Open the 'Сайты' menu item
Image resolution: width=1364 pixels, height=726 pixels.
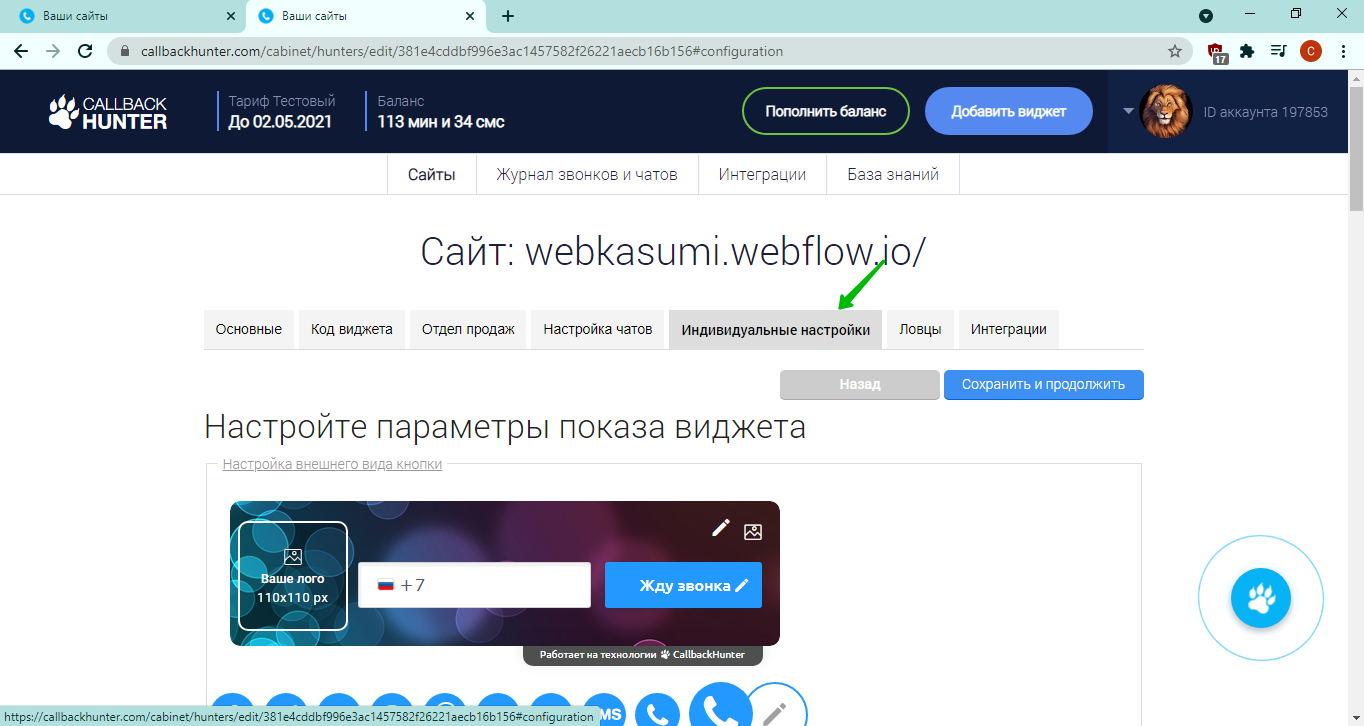tap(432, 175)
